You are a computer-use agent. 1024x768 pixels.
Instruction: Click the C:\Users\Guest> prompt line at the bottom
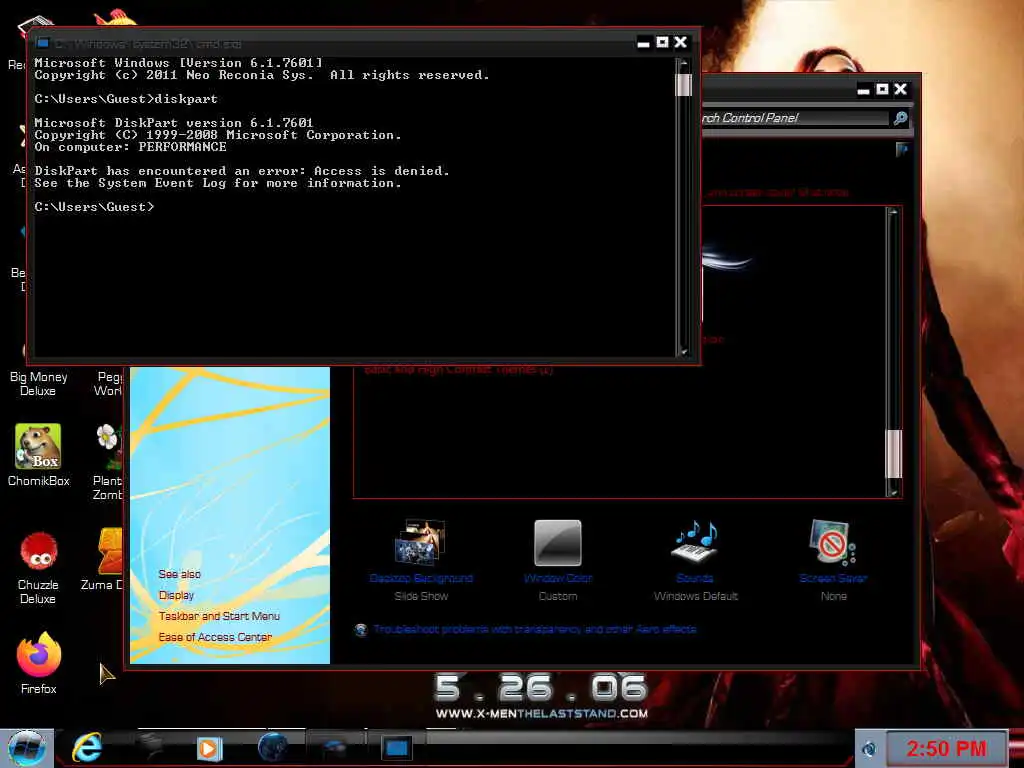coord(95,207)
